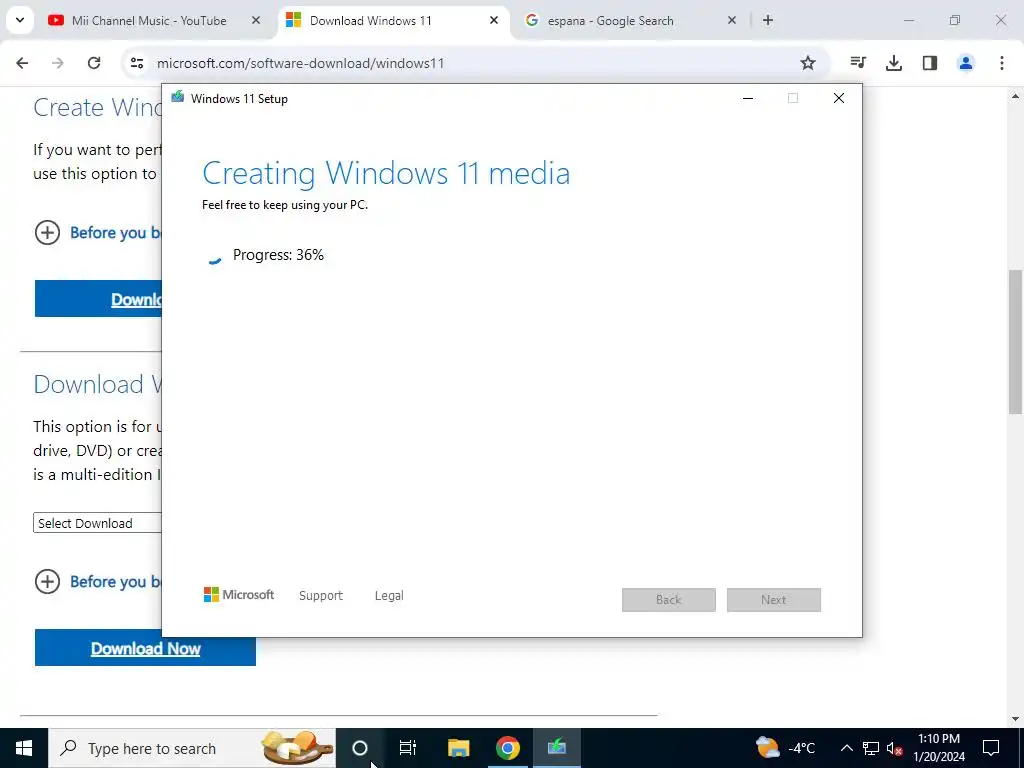Viewport: 1024px width, 768px height.
Task: Open the tab search dropdown arrow
Action: (20, 20)
